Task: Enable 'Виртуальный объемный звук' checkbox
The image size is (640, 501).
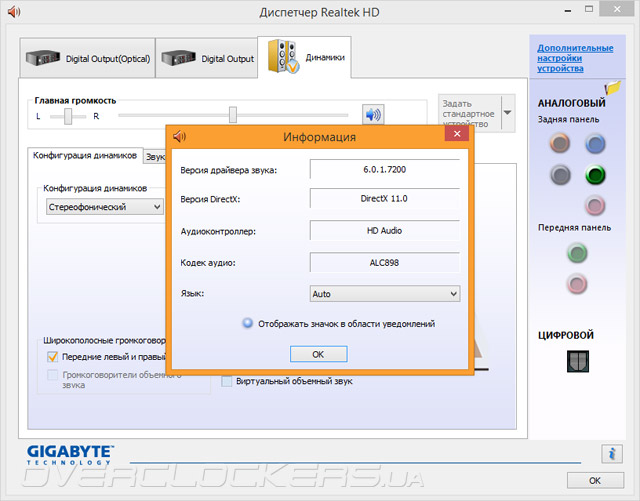Action: [226, 381]
